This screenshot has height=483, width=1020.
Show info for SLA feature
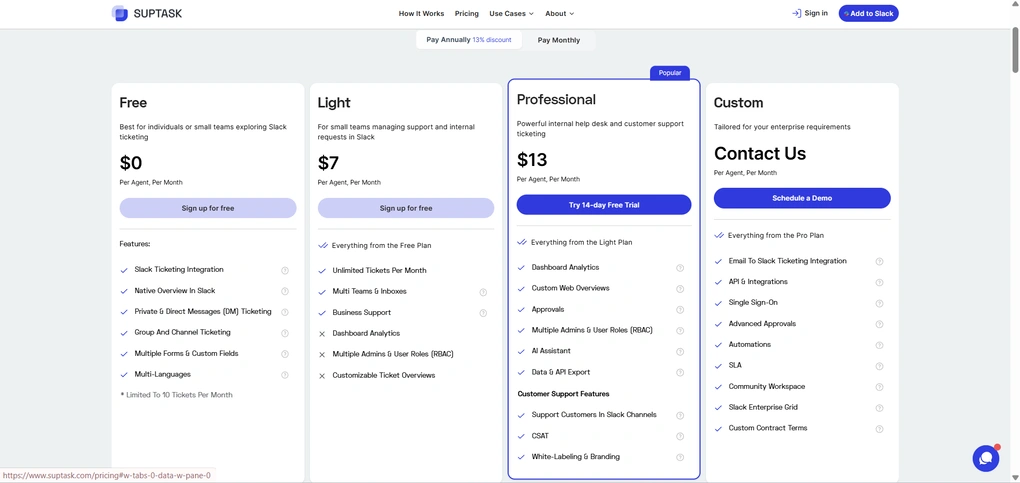(x=879, y=366)
